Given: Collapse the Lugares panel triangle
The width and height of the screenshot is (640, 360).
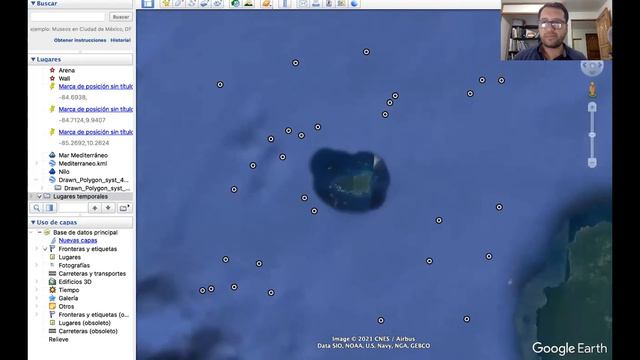Looking at the screenshot, I should point(33,60).
